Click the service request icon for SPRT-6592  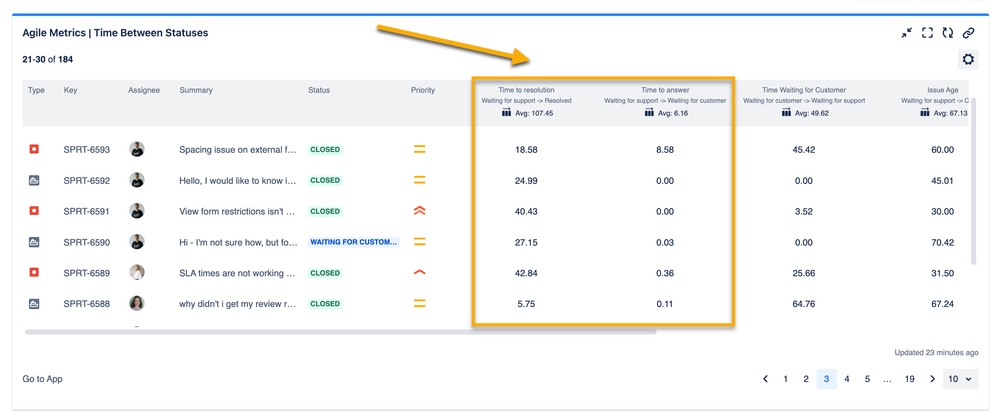pos(34,180)
